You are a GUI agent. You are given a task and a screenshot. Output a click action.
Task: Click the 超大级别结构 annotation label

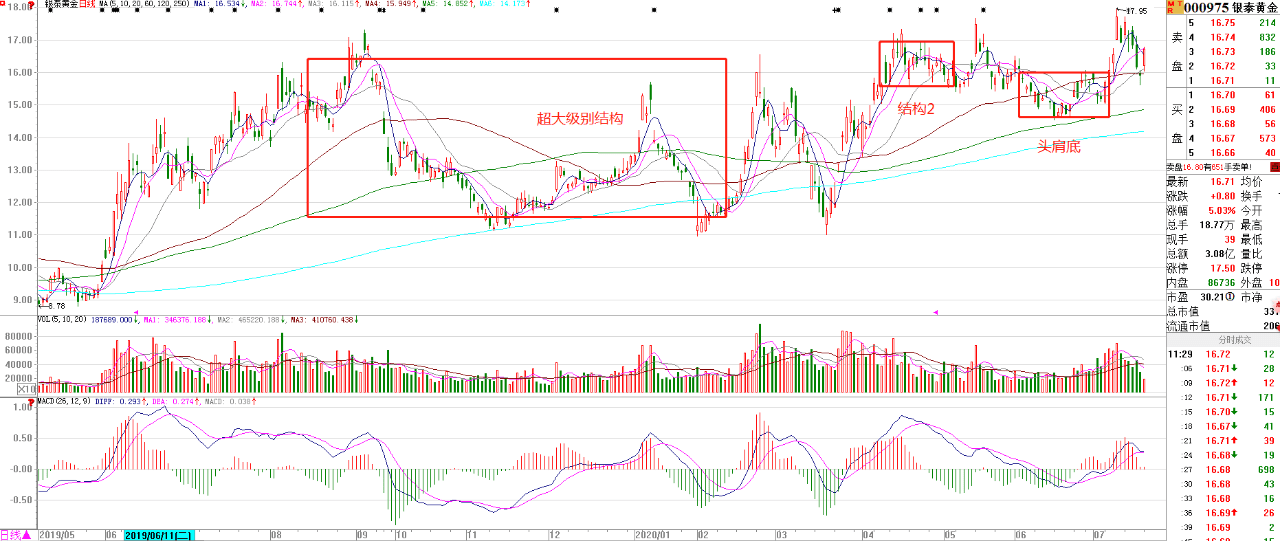coord(580,118)
